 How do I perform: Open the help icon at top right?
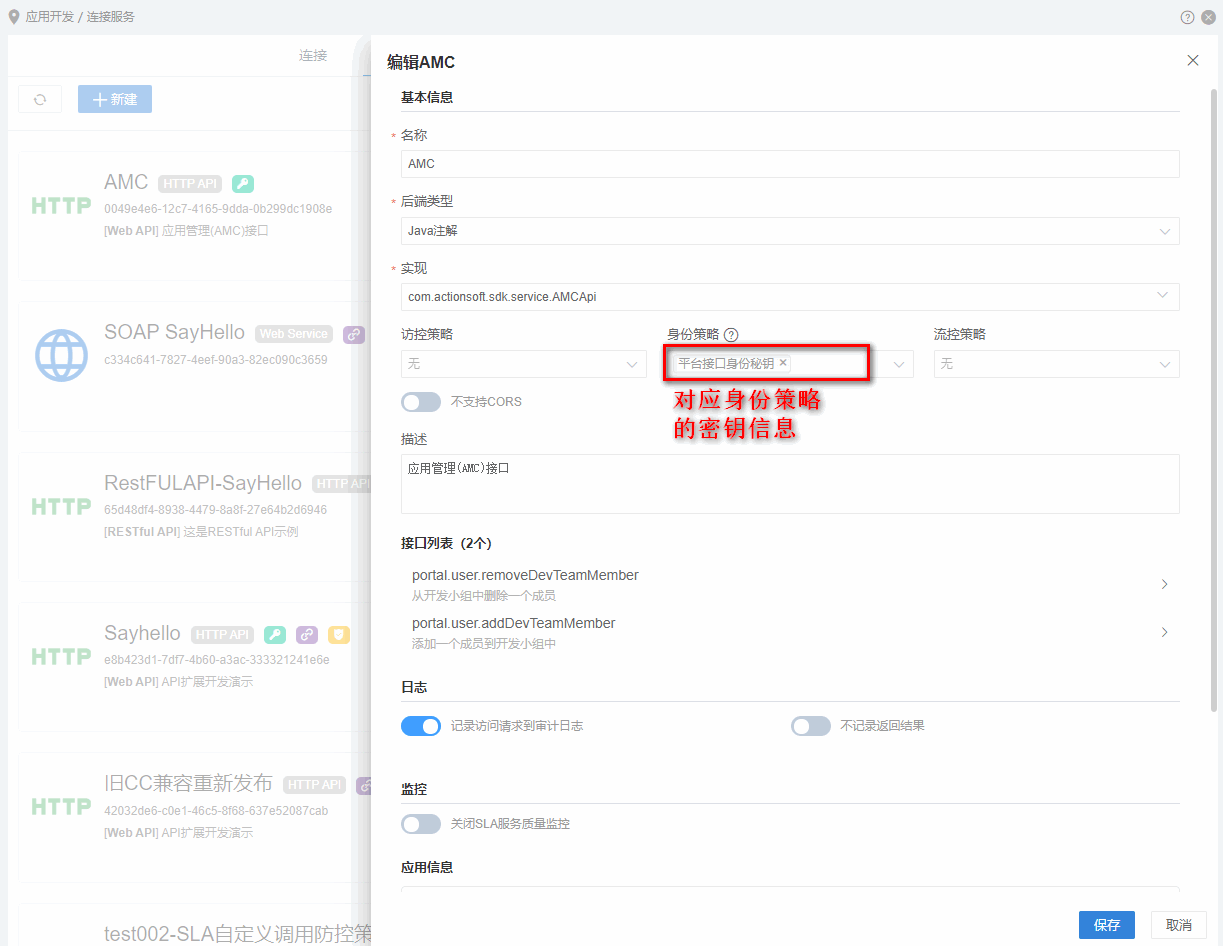coord(1187,17)
